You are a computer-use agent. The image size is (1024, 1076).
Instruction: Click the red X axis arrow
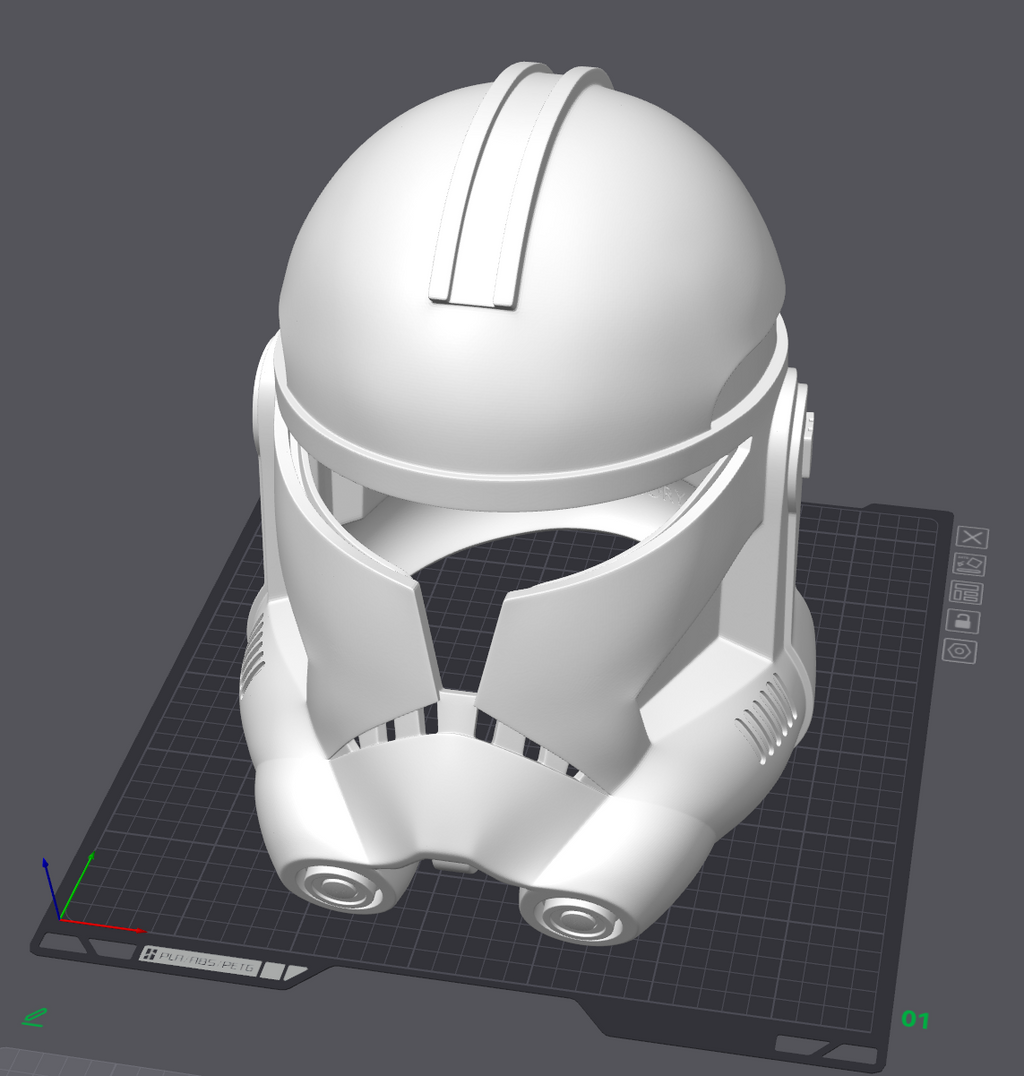(x=103, y=925)
